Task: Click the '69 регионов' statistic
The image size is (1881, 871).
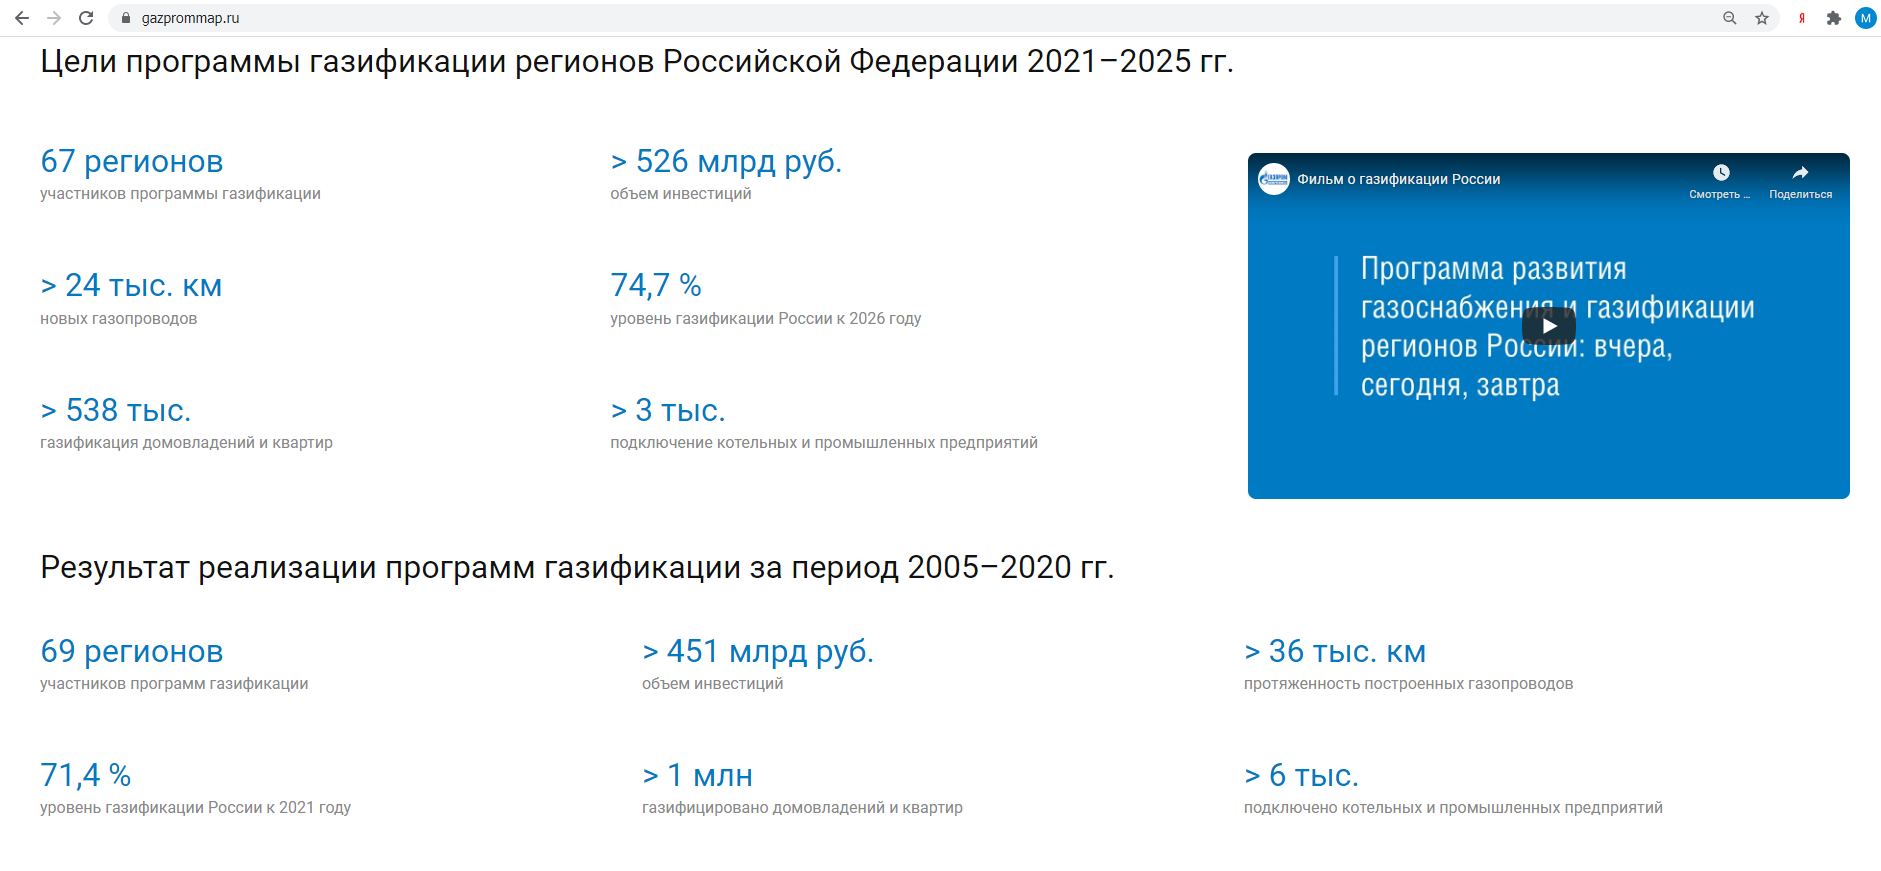Action: coord(132,651)
